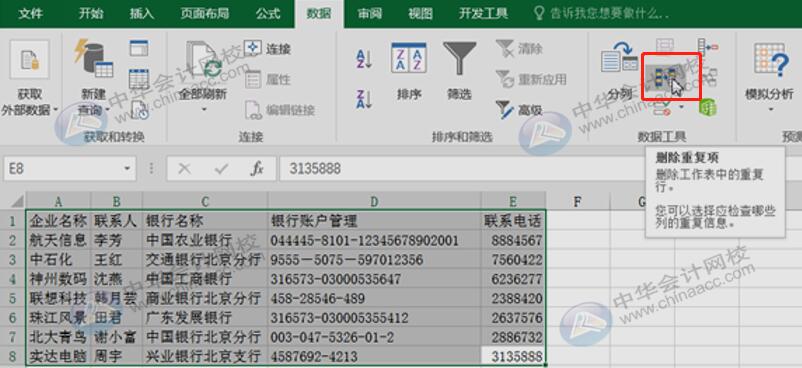Screen dimensions: 802x368
Task: Open the Name Box dropdown arrow
Action: (126, 168)
